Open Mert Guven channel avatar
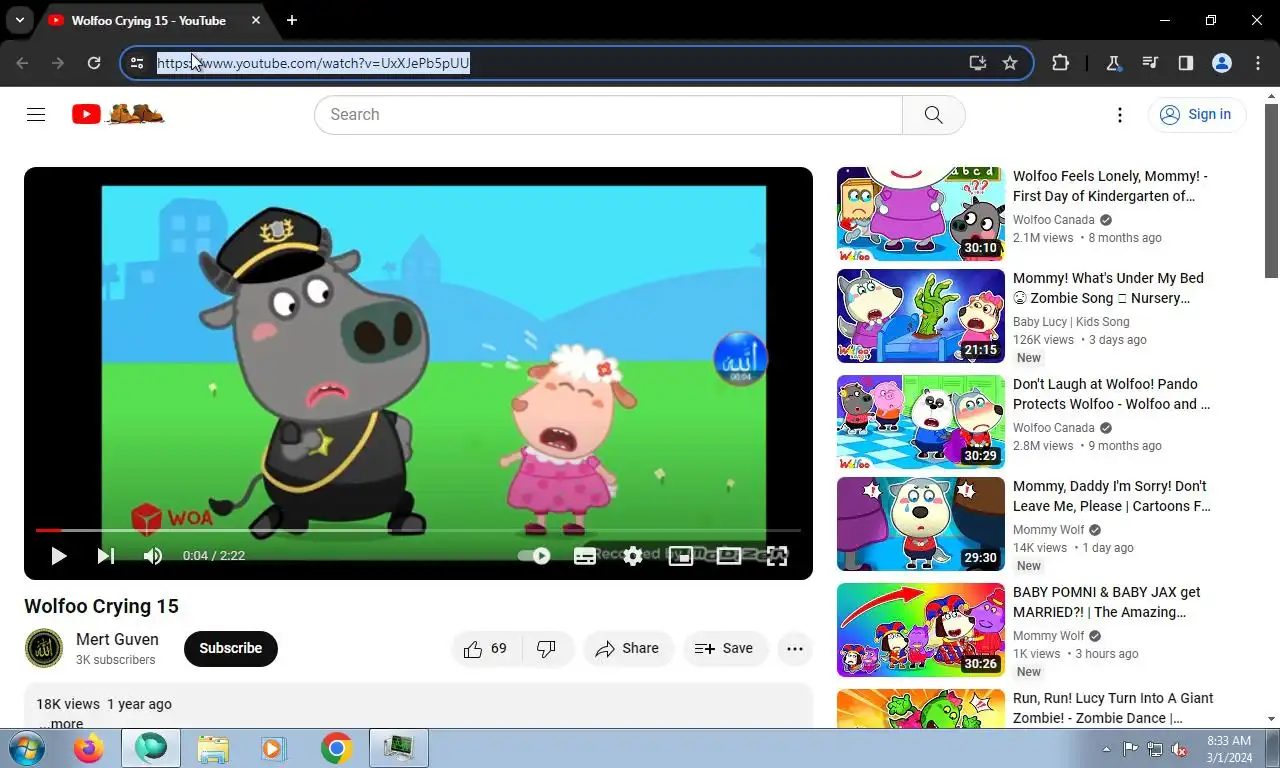This screenshot has width=1280, height=768. click(x=44, y=648)
